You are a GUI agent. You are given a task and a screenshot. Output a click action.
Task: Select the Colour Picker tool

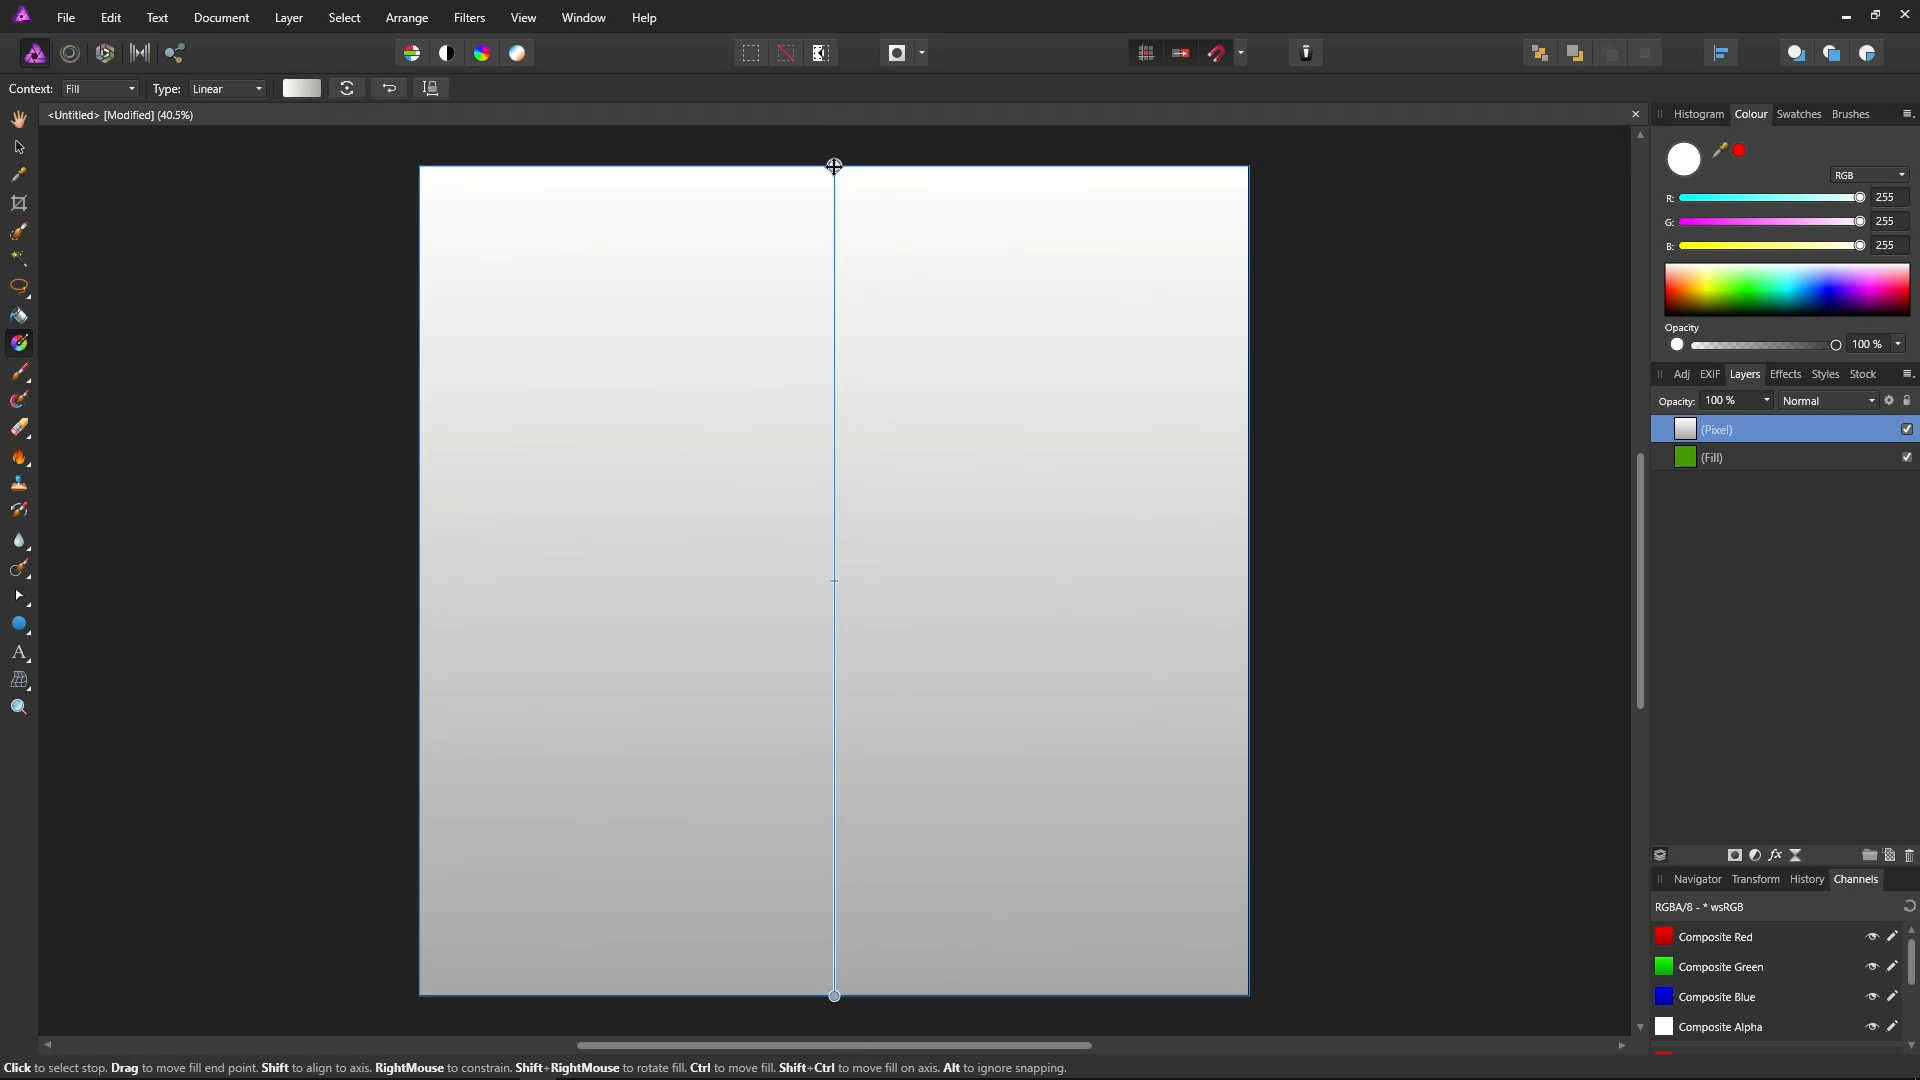(19, 175)
